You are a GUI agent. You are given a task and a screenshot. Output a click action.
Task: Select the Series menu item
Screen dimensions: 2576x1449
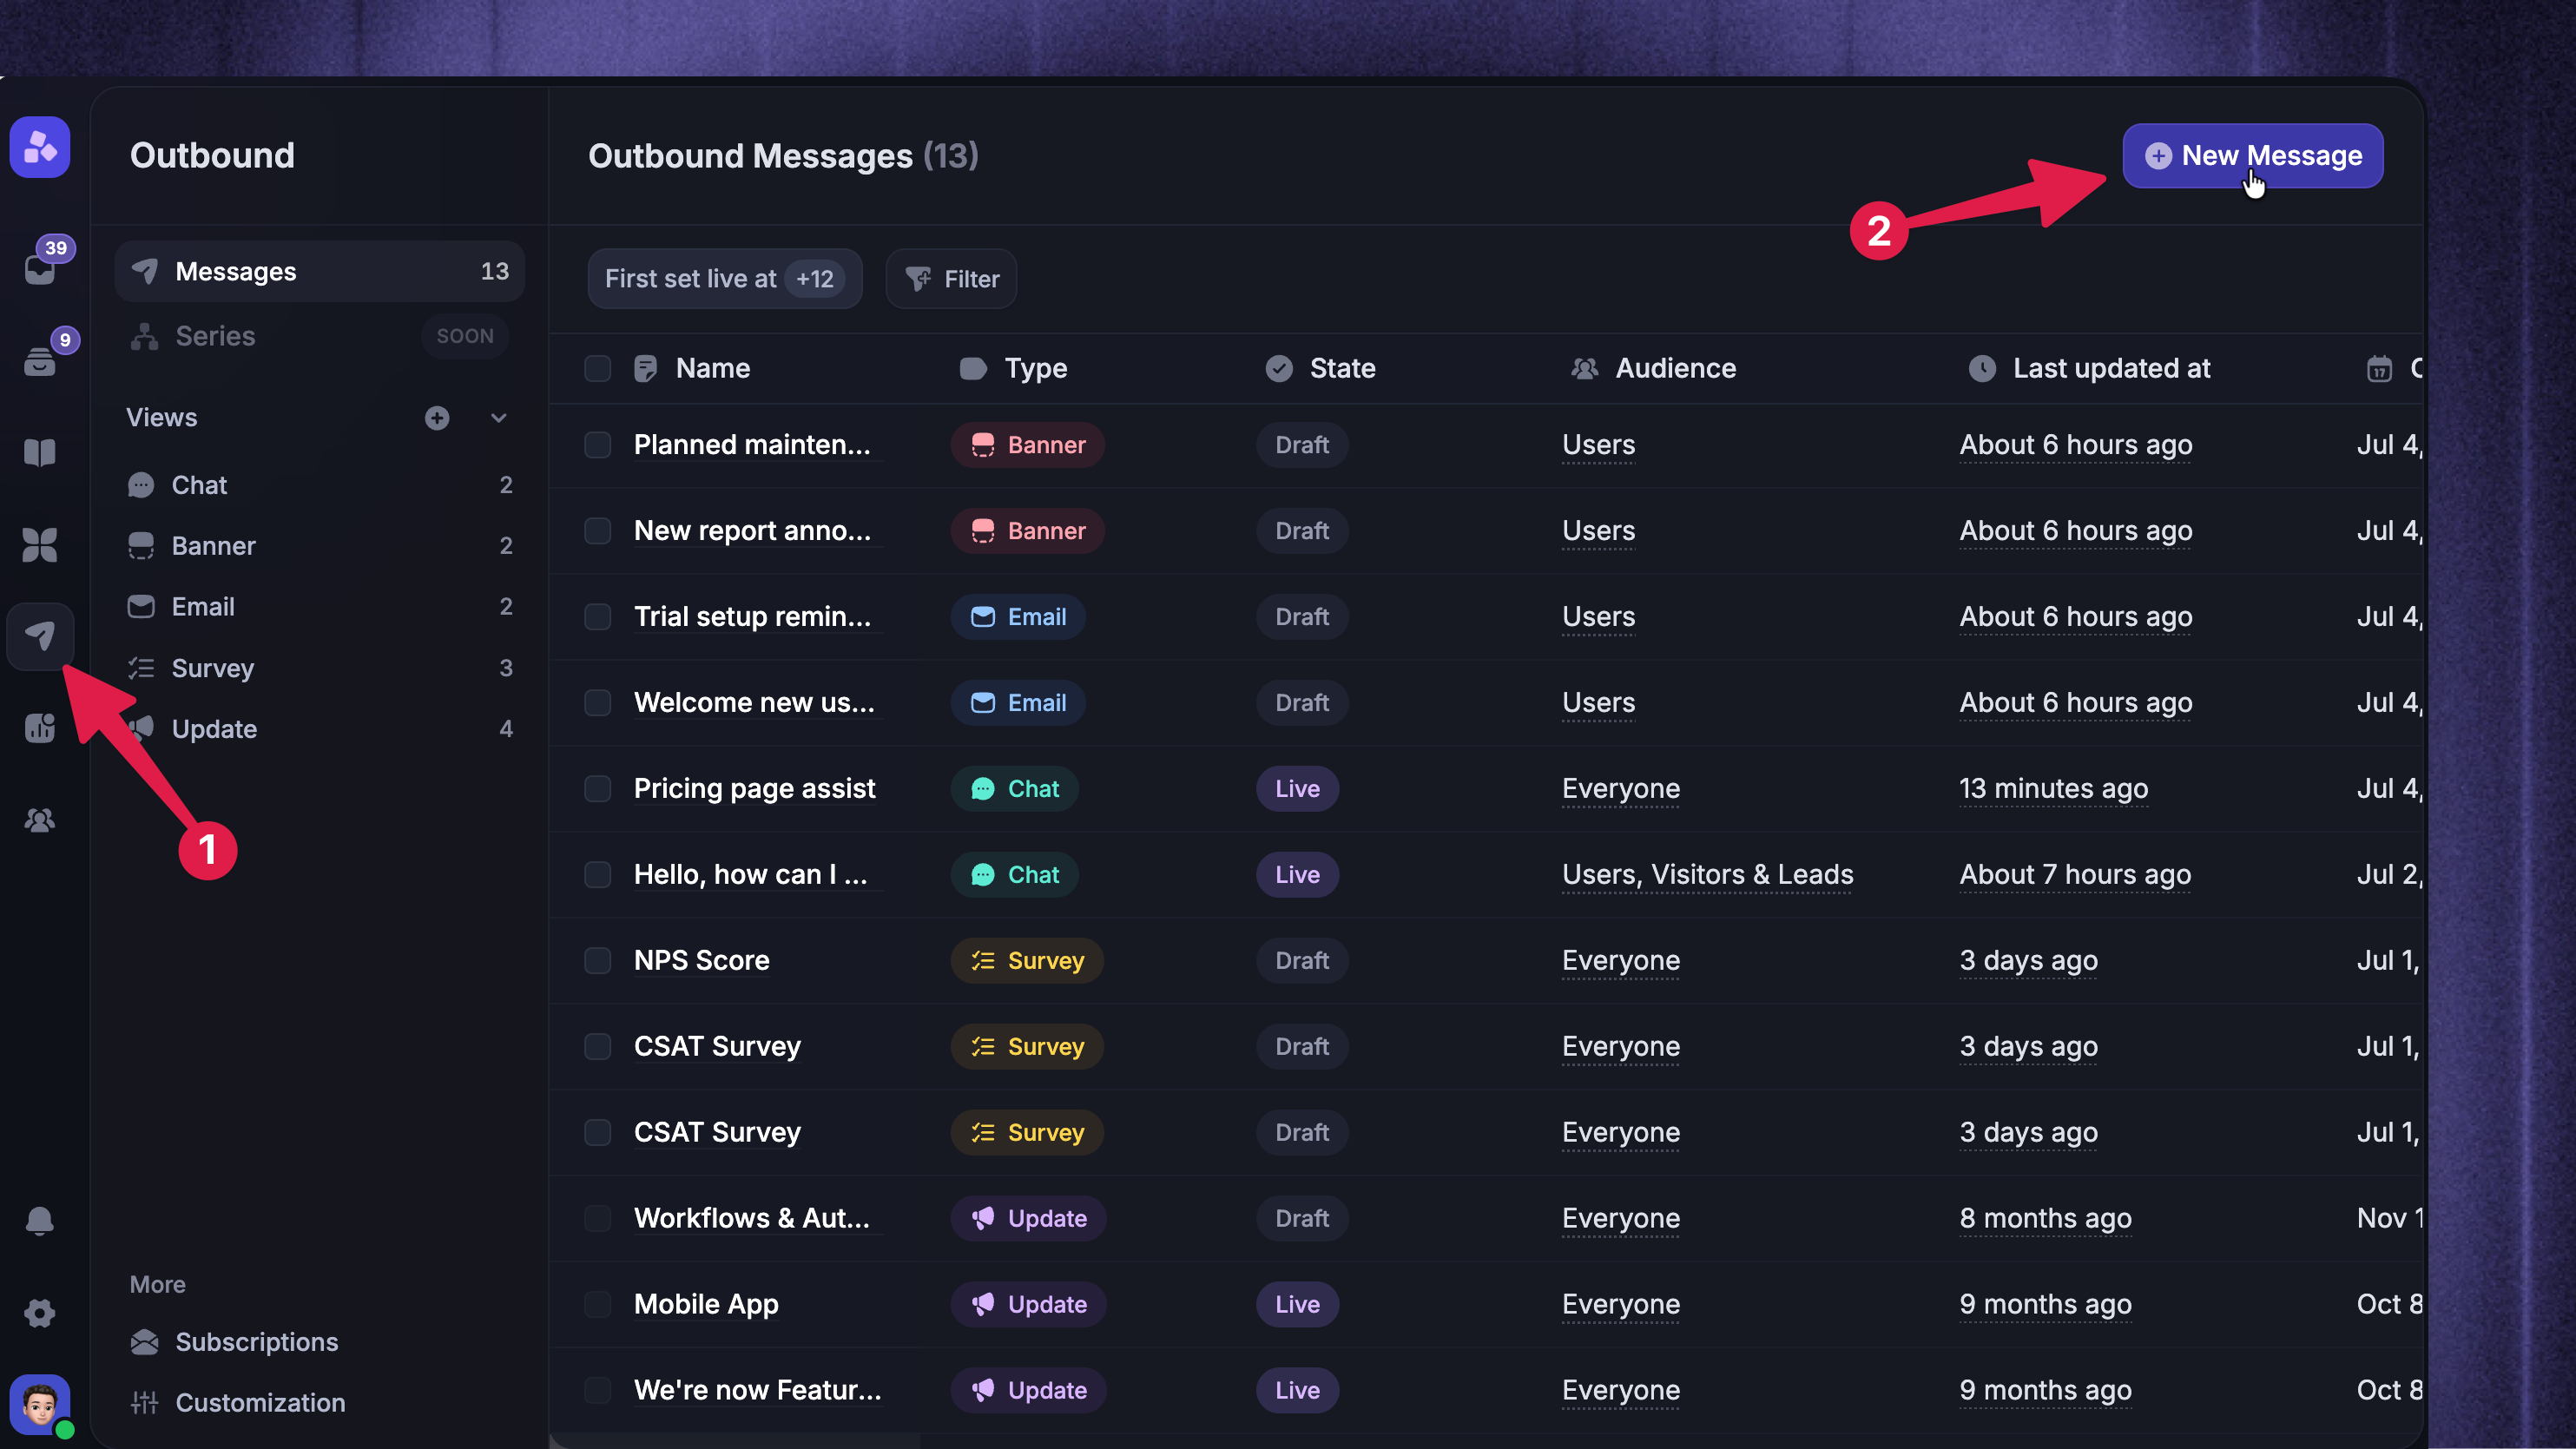point(320,336)
